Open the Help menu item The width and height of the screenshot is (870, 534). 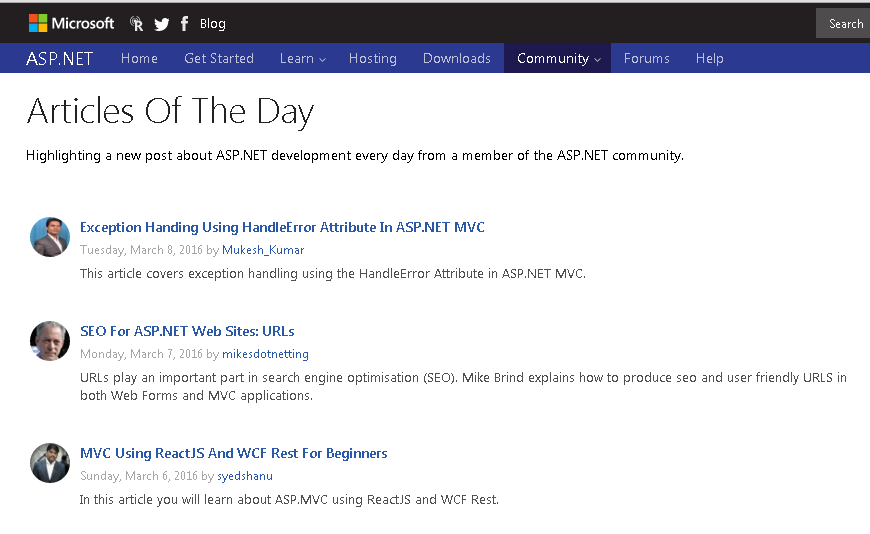pyautogui.click(x=710, y=58)
